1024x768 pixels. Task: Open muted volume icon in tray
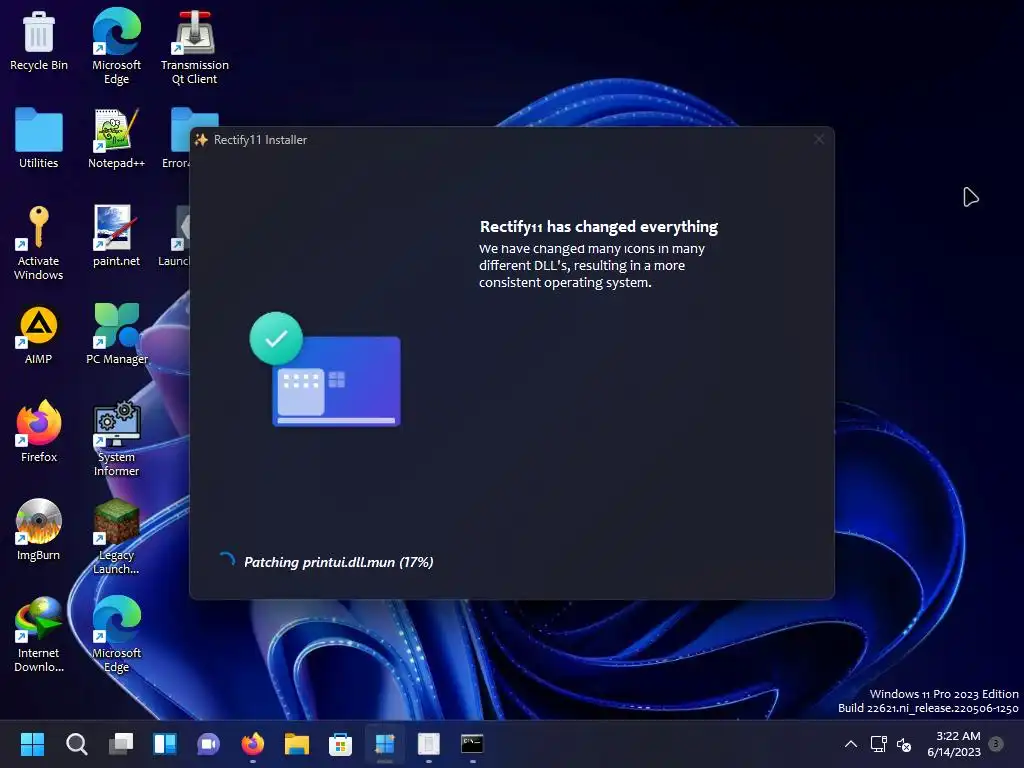pos(904,744)
